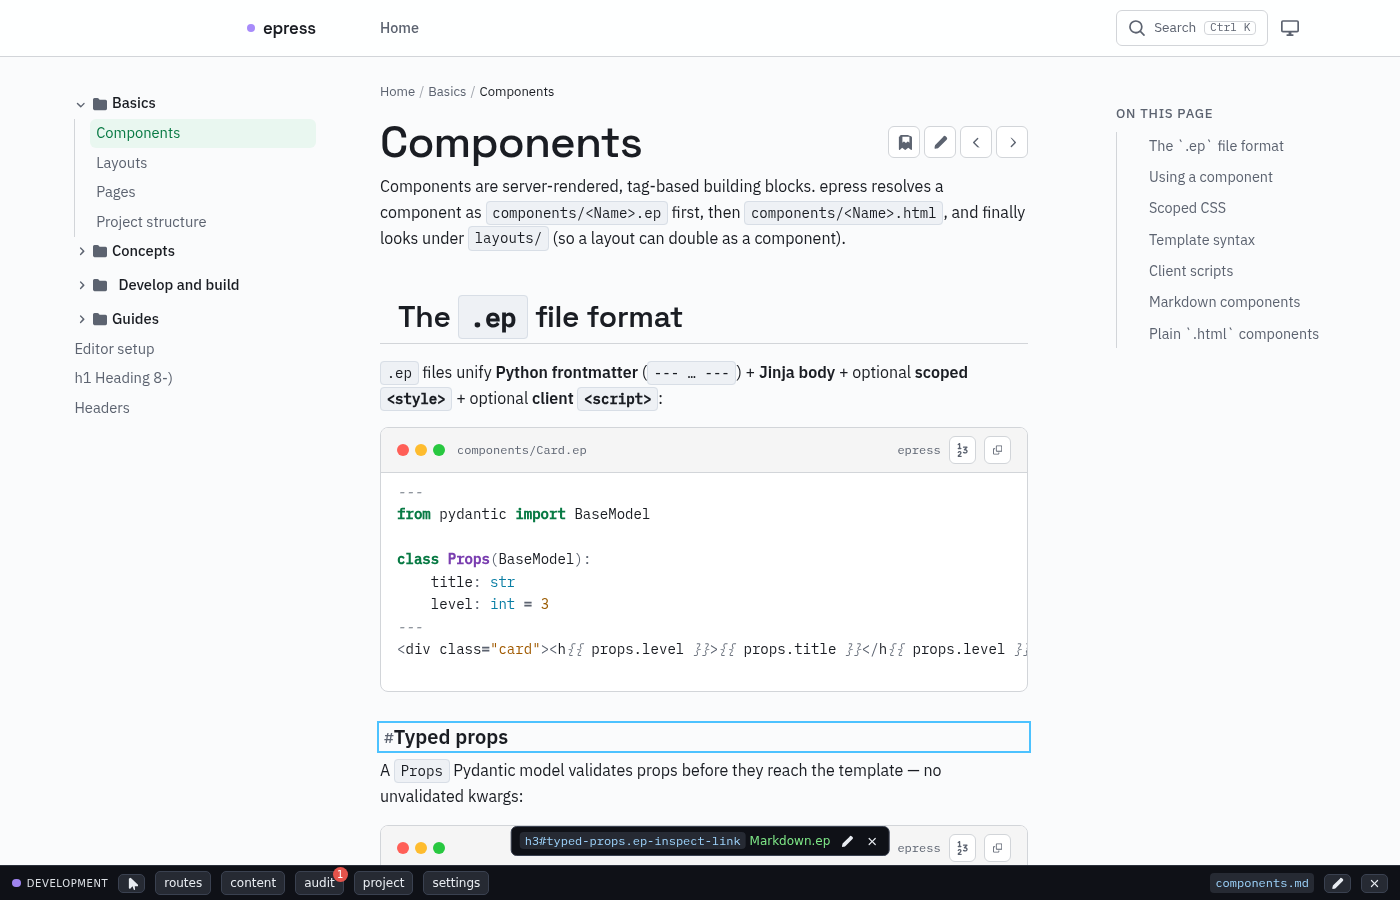Screen dimensions: 1400x900
Task: Toggle the theme monitor icon
Action: pyautogui.click(x=1290, y=28)
